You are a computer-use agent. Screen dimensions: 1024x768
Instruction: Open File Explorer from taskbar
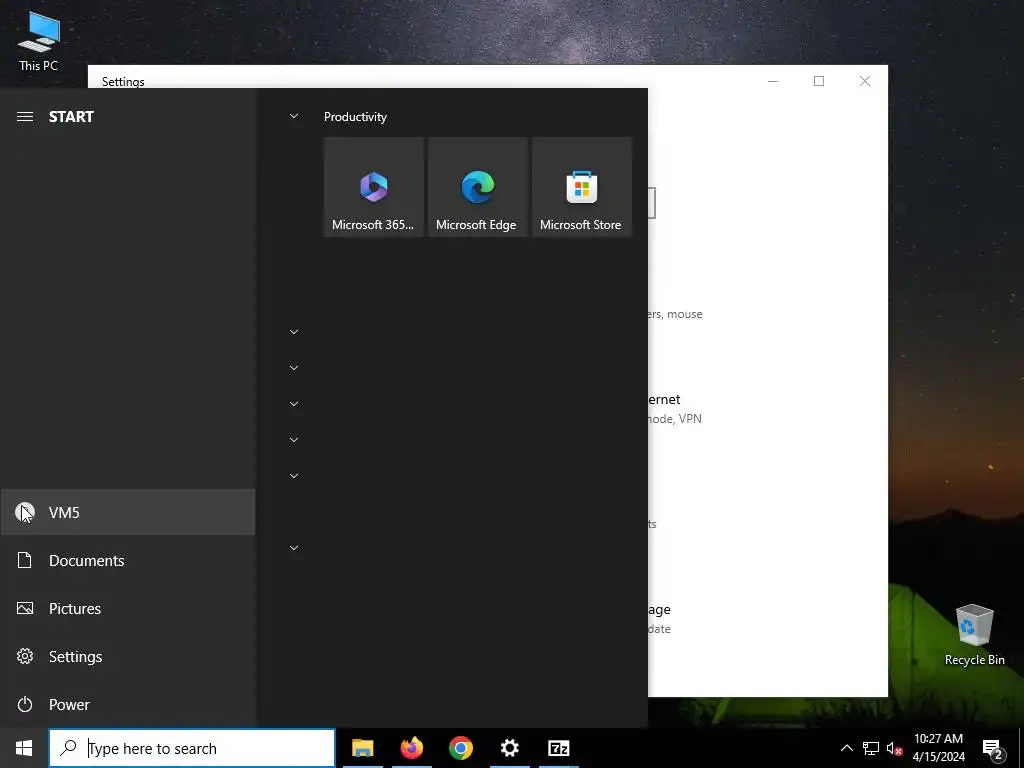click(362, 748)
